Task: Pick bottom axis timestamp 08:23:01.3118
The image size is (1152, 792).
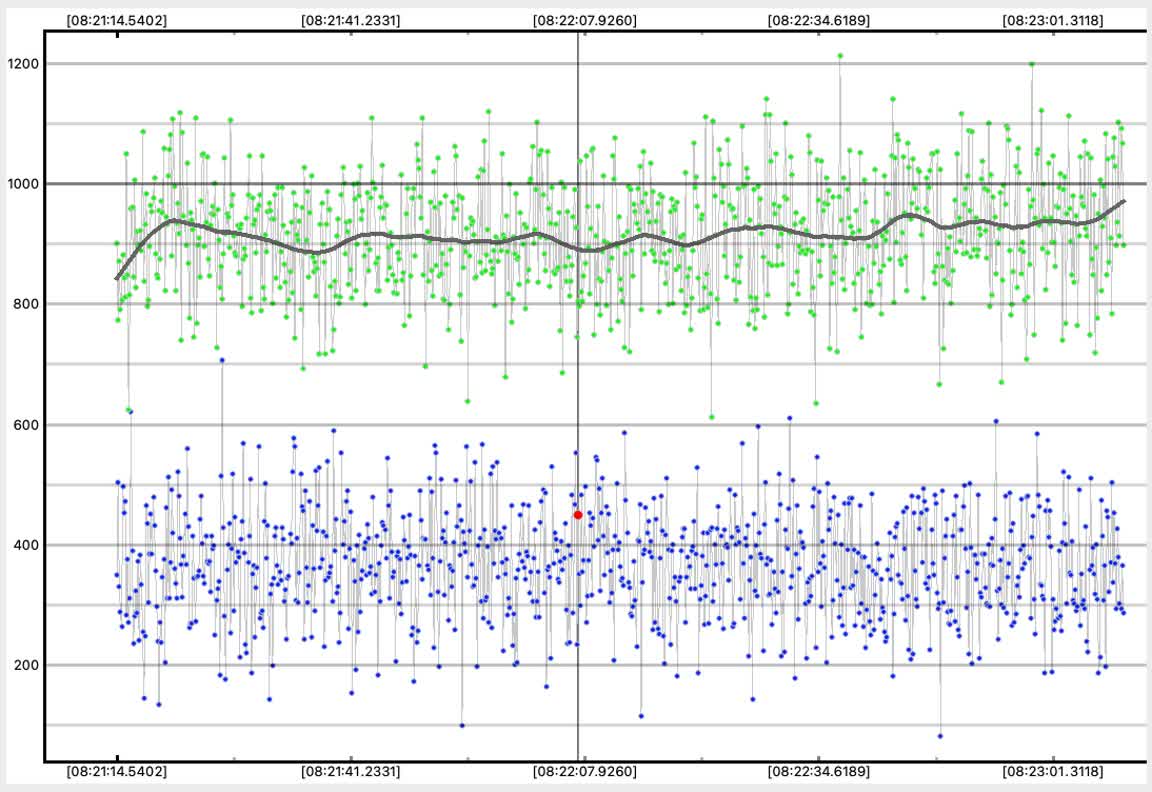Action: 1053,772
